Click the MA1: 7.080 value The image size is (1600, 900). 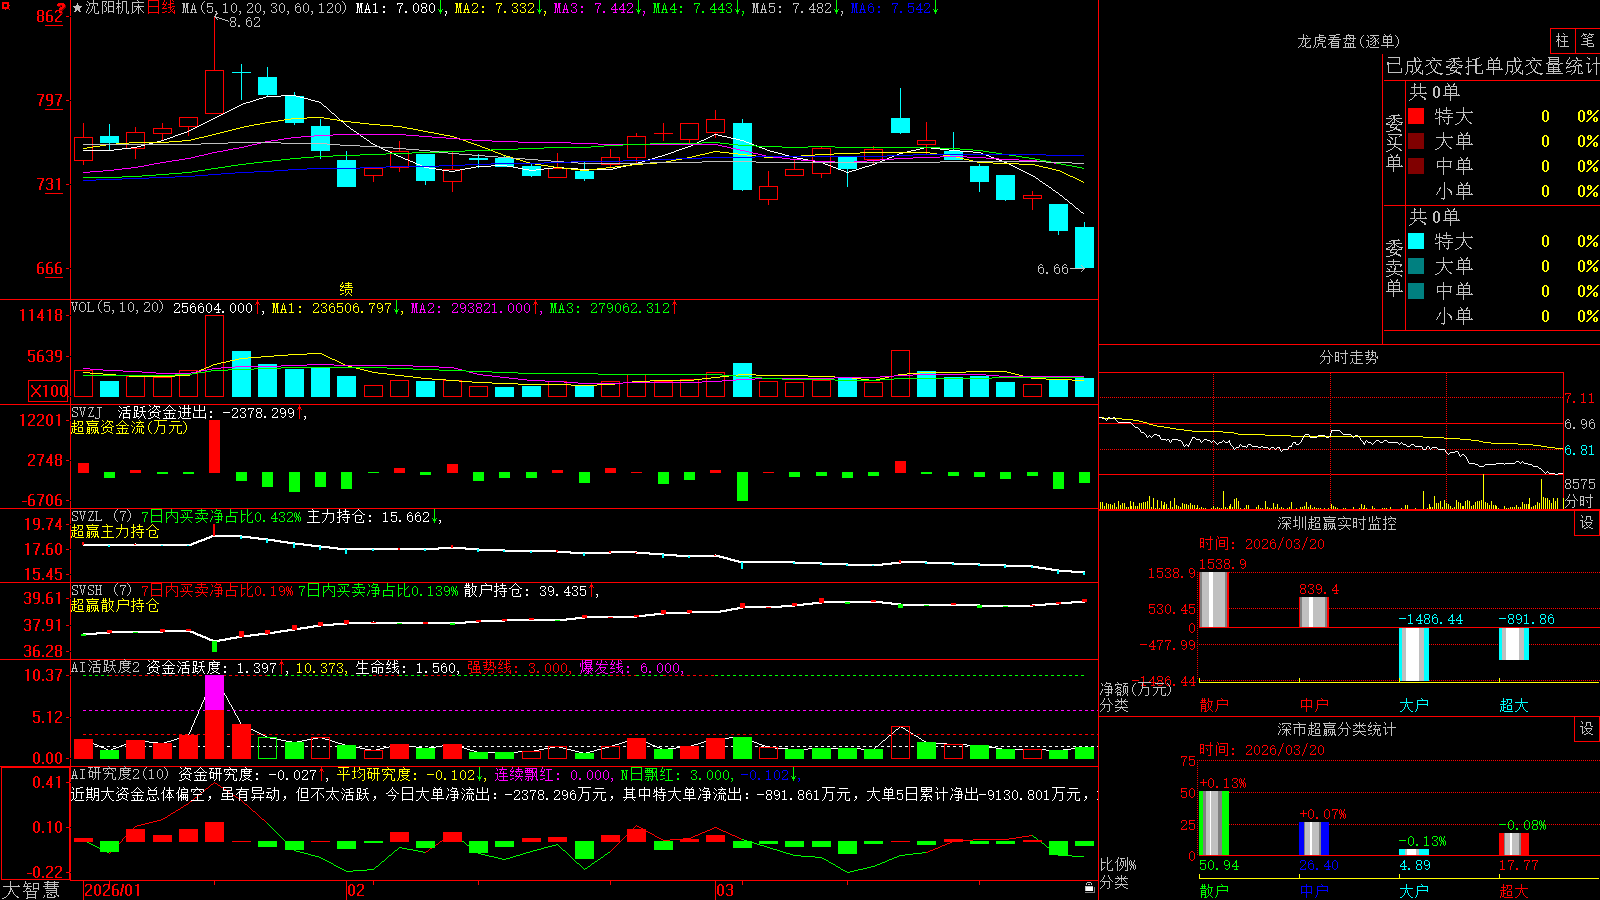point(396,8)
